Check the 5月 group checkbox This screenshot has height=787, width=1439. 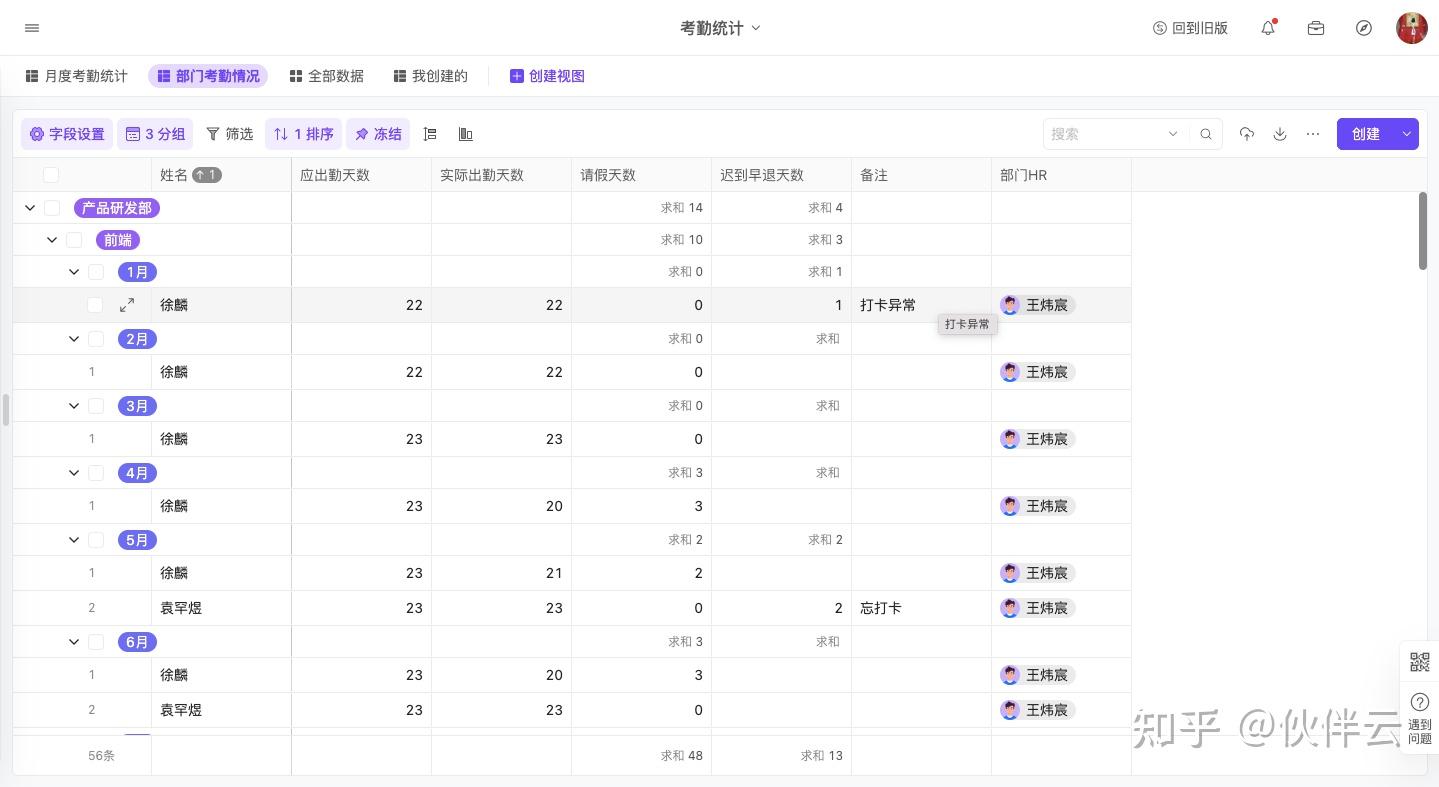[x=96, y=540]
